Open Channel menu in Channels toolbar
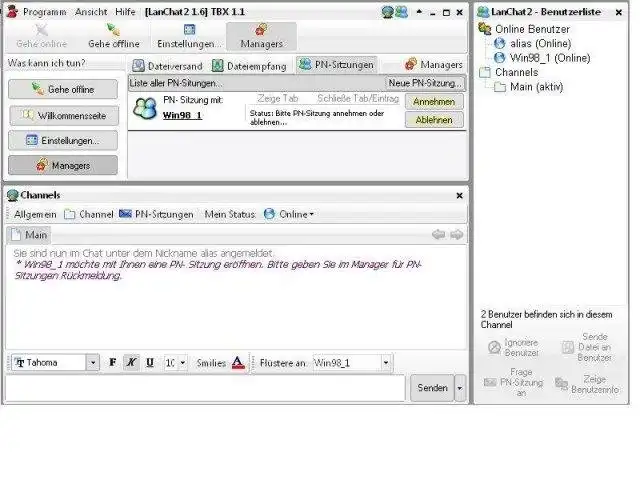 pyautogui.click(x=89, y=214)
